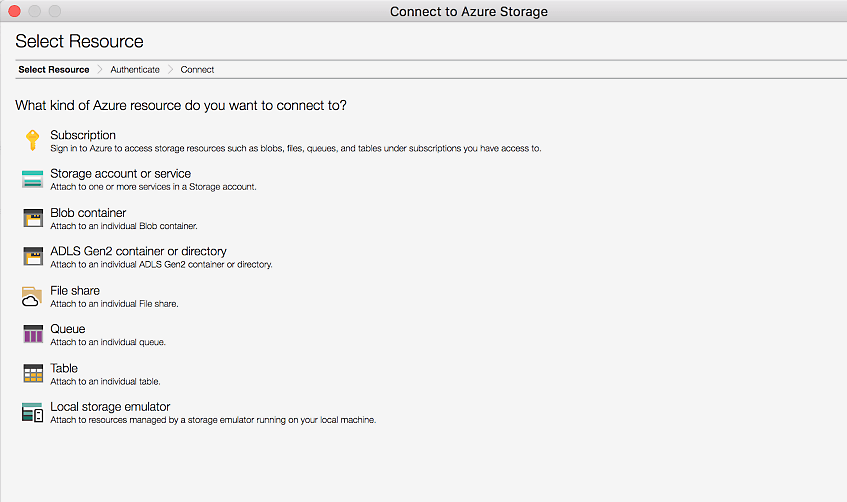Screen dimensions: 847x502
Task: Choose the ADLS Gen2 container icon
Action: (33, 257)
